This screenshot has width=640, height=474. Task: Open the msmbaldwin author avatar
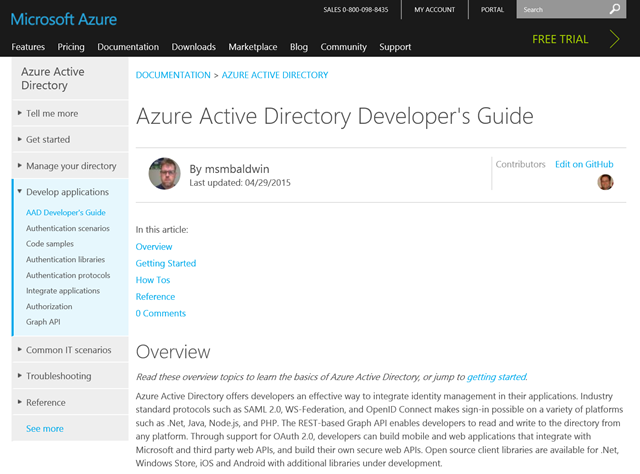tap(164, 174)
